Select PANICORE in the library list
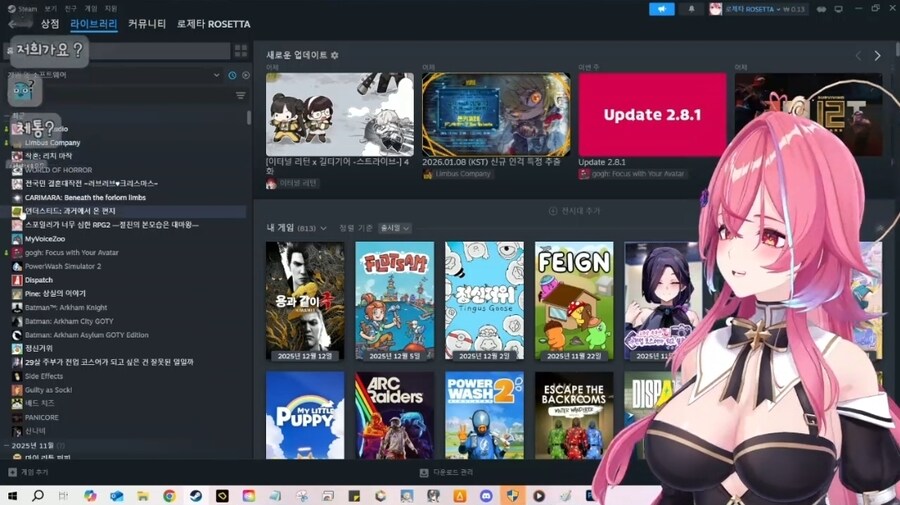Image resolution: width=900 pixels, height=505 pixels. (41, 417)
